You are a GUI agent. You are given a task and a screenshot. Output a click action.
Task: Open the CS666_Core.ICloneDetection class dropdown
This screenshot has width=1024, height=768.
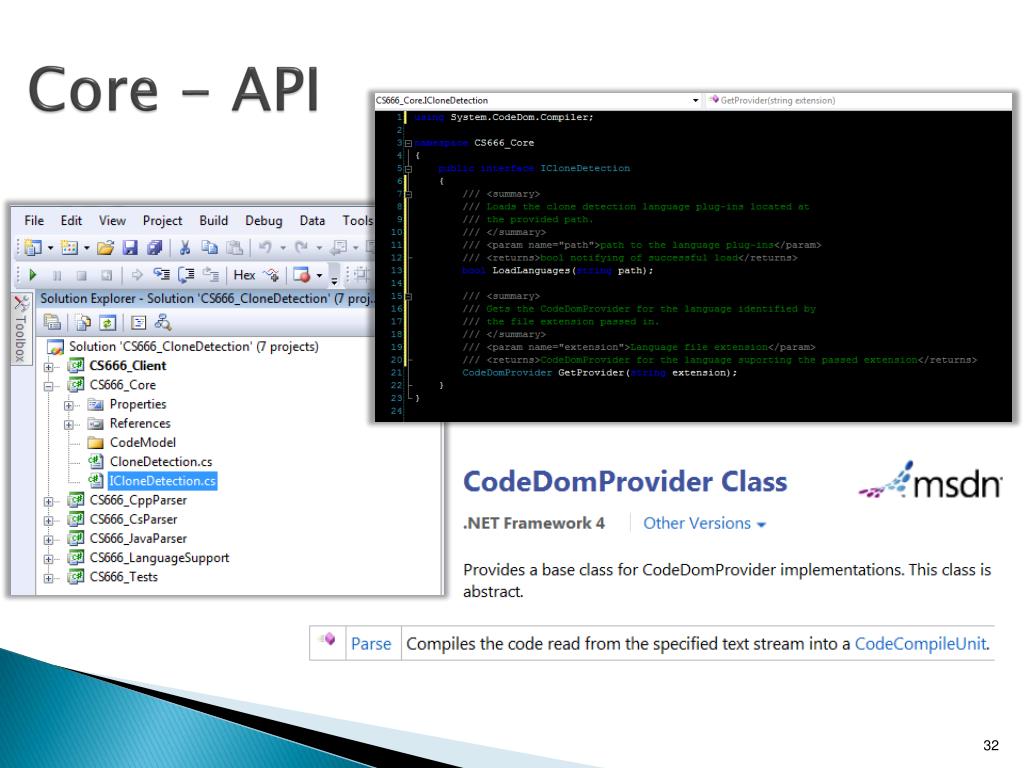point(696,101)
